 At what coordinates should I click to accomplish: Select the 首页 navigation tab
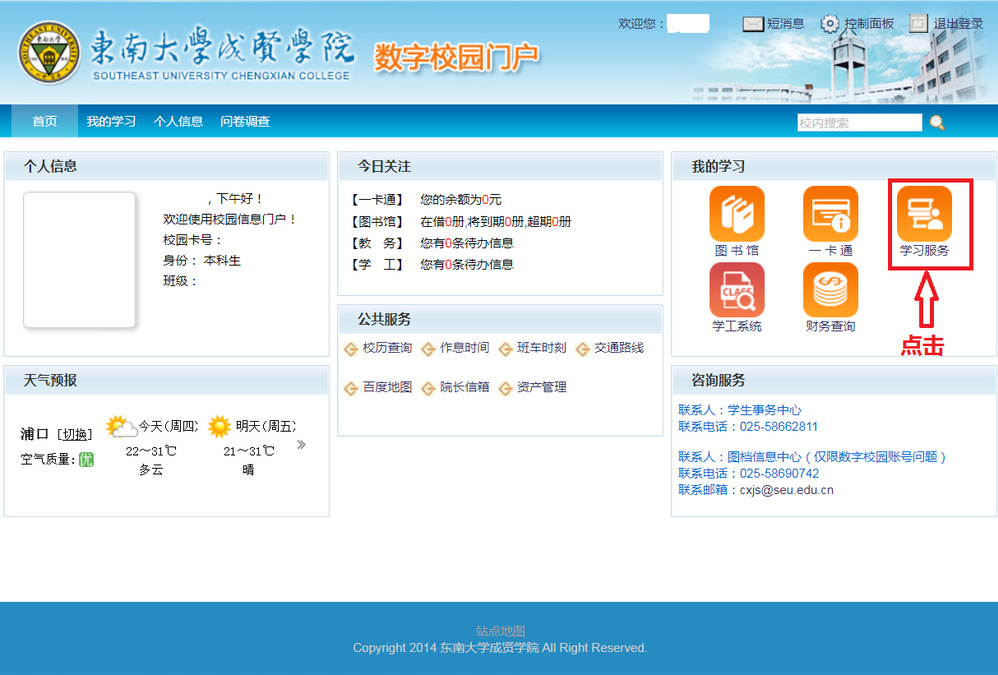[x=44, y=122]
